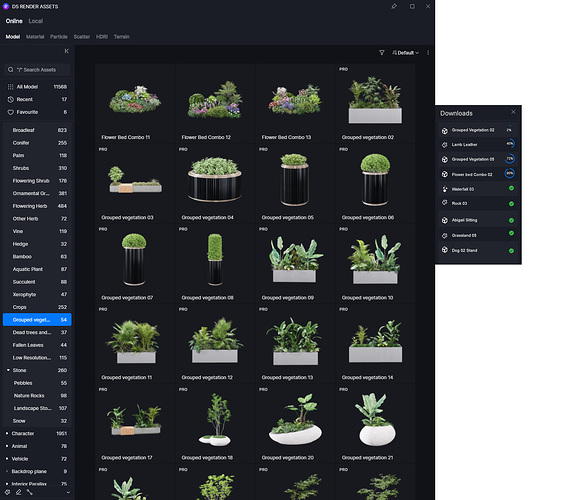562x500 pixels.
Task: Click 'Grouped vegetation 14' label
Action: point(367,377)
